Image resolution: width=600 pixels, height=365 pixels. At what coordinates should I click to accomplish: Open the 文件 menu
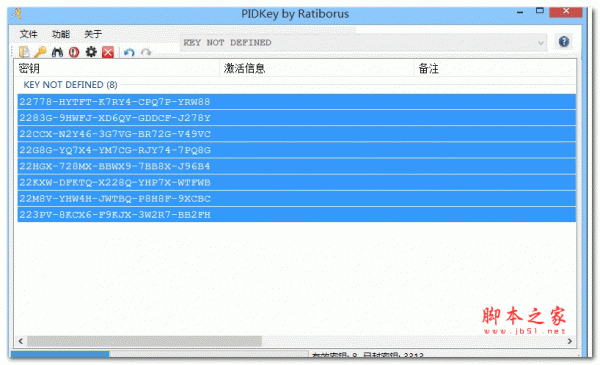pos(29,34)
